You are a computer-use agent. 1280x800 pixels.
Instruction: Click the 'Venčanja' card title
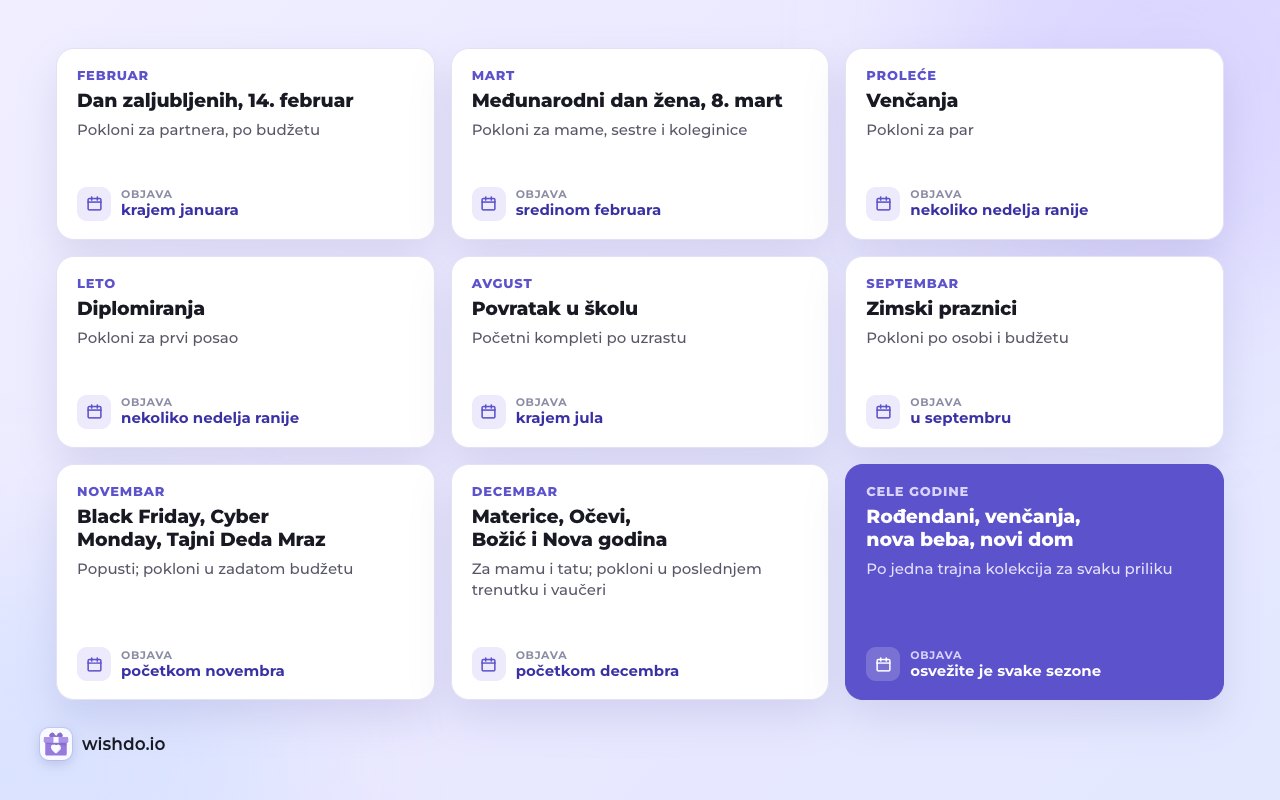912,101
